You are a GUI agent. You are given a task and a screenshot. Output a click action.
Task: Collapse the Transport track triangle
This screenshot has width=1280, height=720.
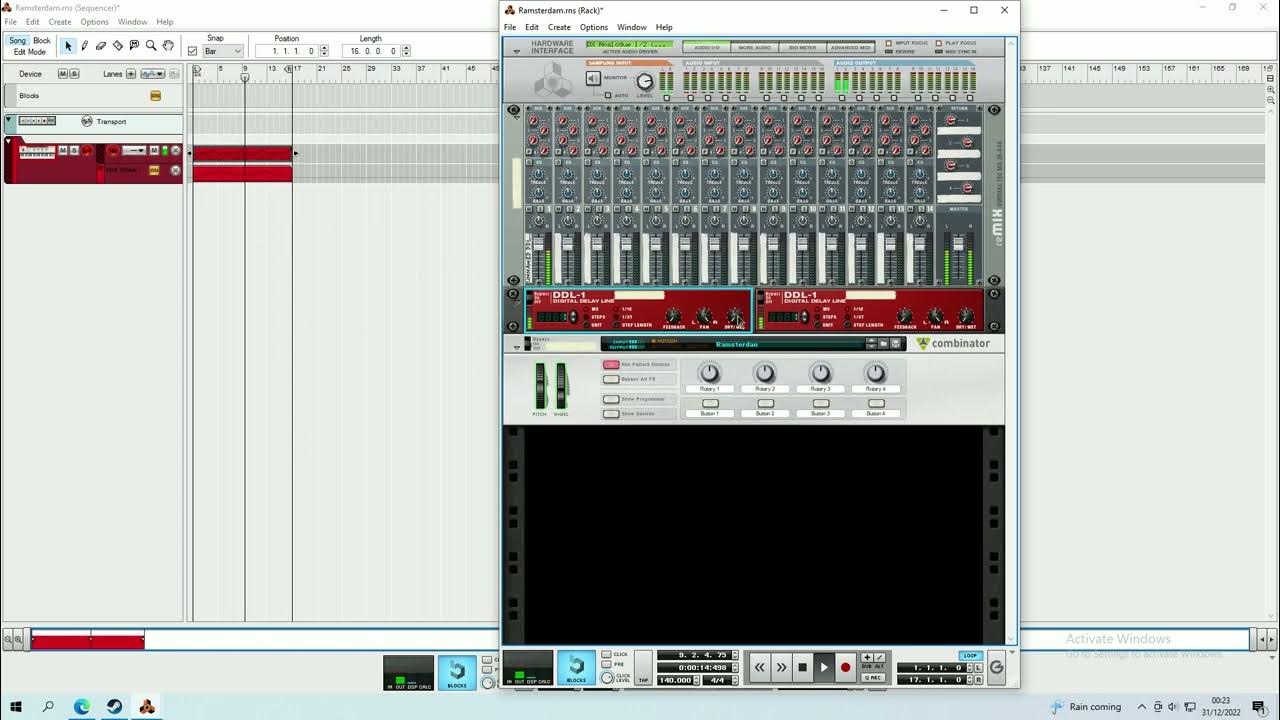click(x=9, y=119)
